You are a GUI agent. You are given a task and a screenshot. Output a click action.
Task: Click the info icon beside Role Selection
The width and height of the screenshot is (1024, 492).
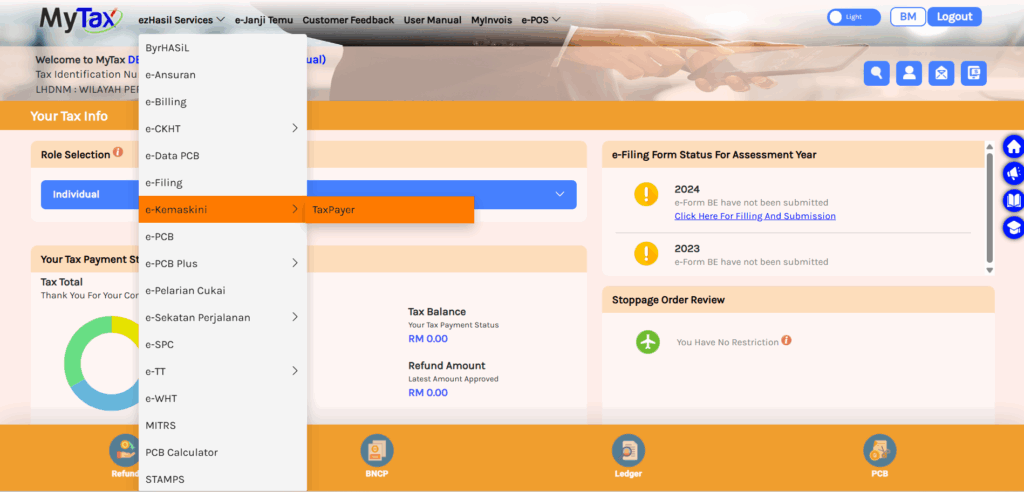pos(118,152)
